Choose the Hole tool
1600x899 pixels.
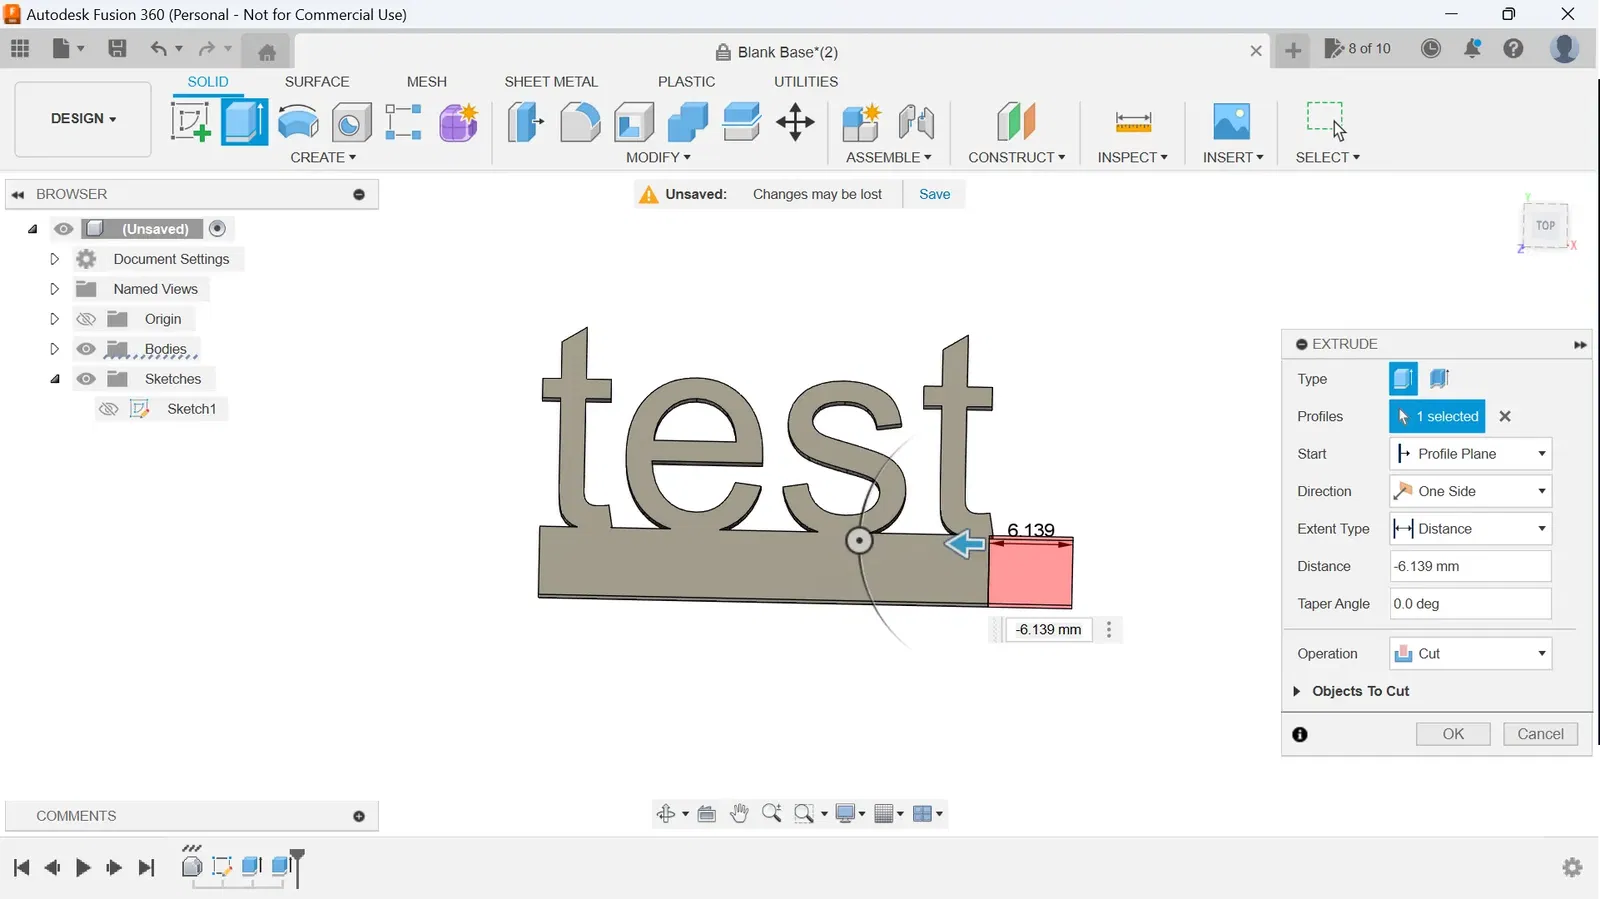[351, 122]
